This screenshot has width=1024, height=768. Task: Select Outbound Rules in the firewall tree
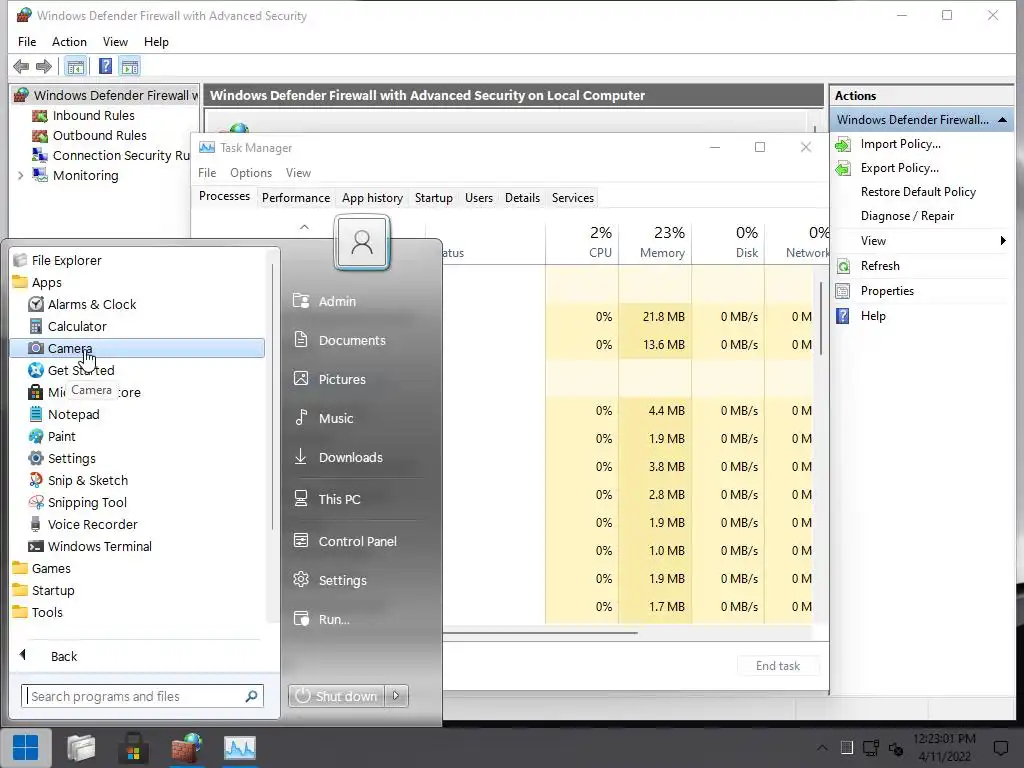pyautogui.click(x=99, y=136)
